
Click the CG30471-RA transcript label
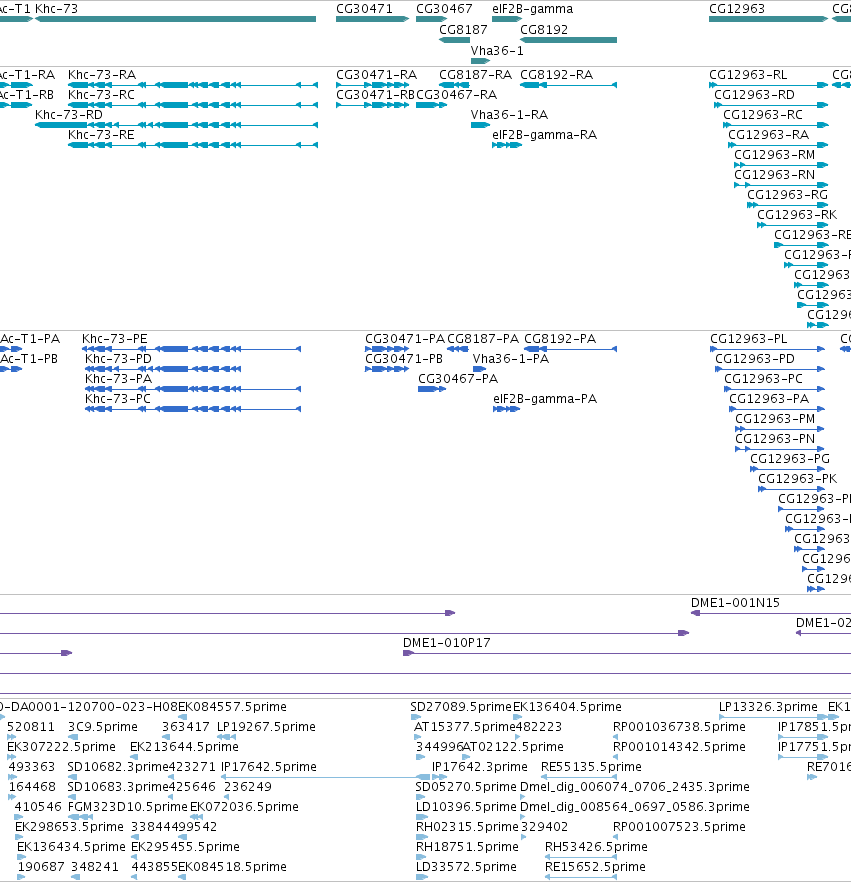(376, 75)
